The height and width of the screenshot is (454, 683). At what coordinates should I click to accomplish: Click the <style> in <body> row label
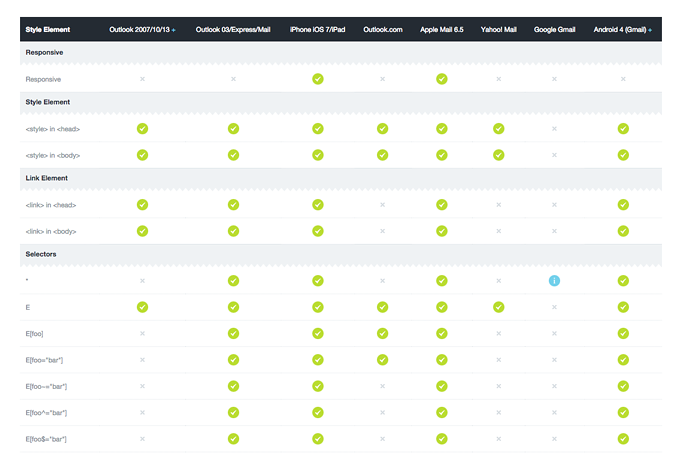click(x=51, y=155)
